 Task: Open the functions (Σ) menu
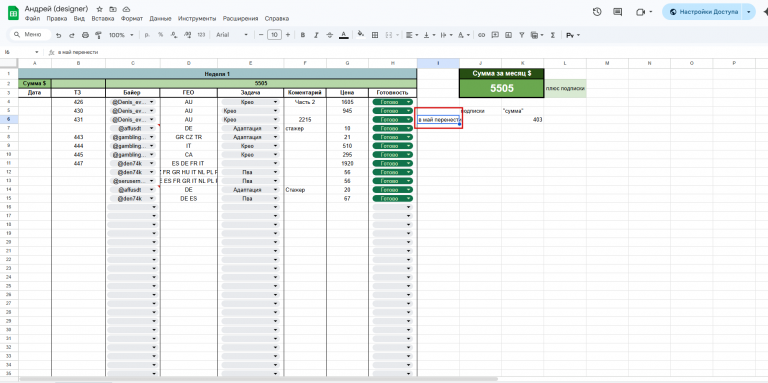553,35
